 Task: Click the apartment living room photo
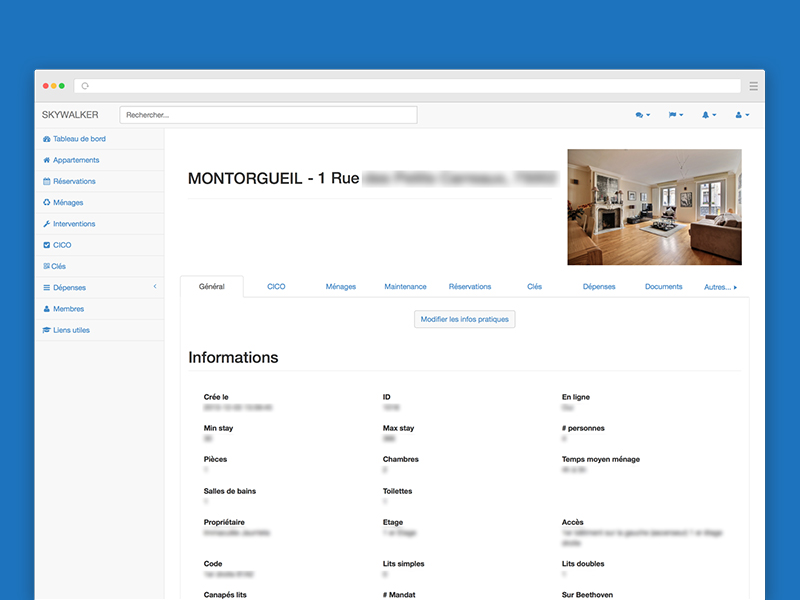pyautogui.click(x=655, y=207)
